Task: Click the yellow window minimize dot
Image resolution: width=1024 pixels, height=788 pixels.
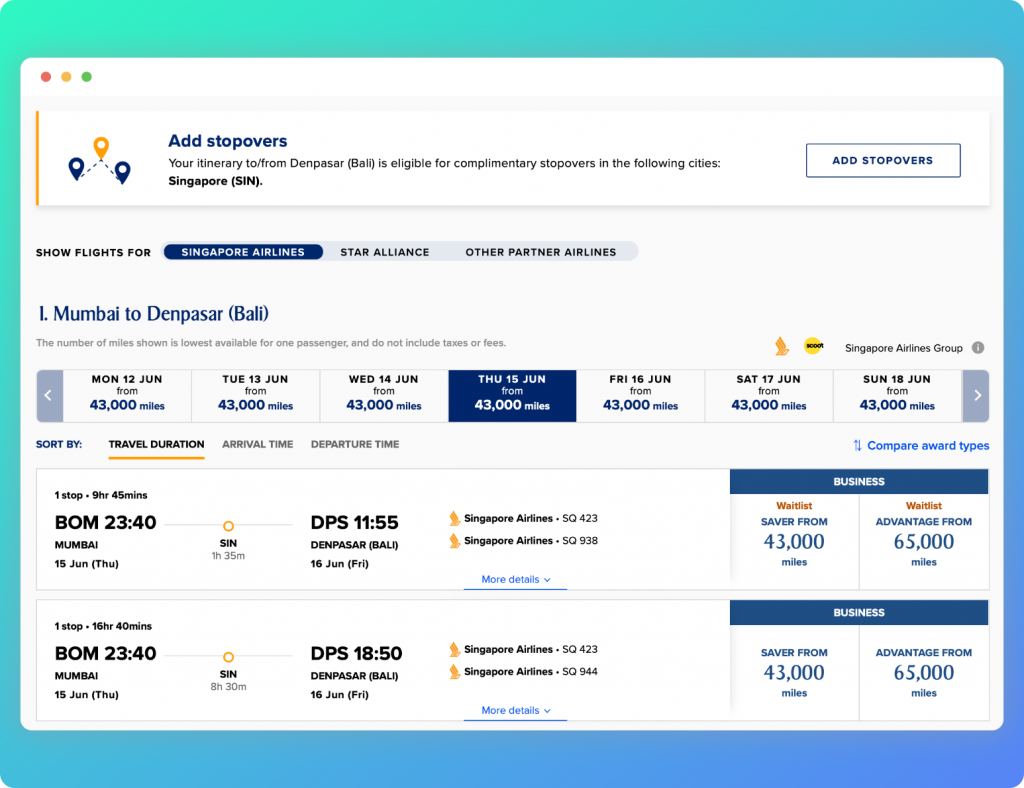Action: click(x=66, y=77)
